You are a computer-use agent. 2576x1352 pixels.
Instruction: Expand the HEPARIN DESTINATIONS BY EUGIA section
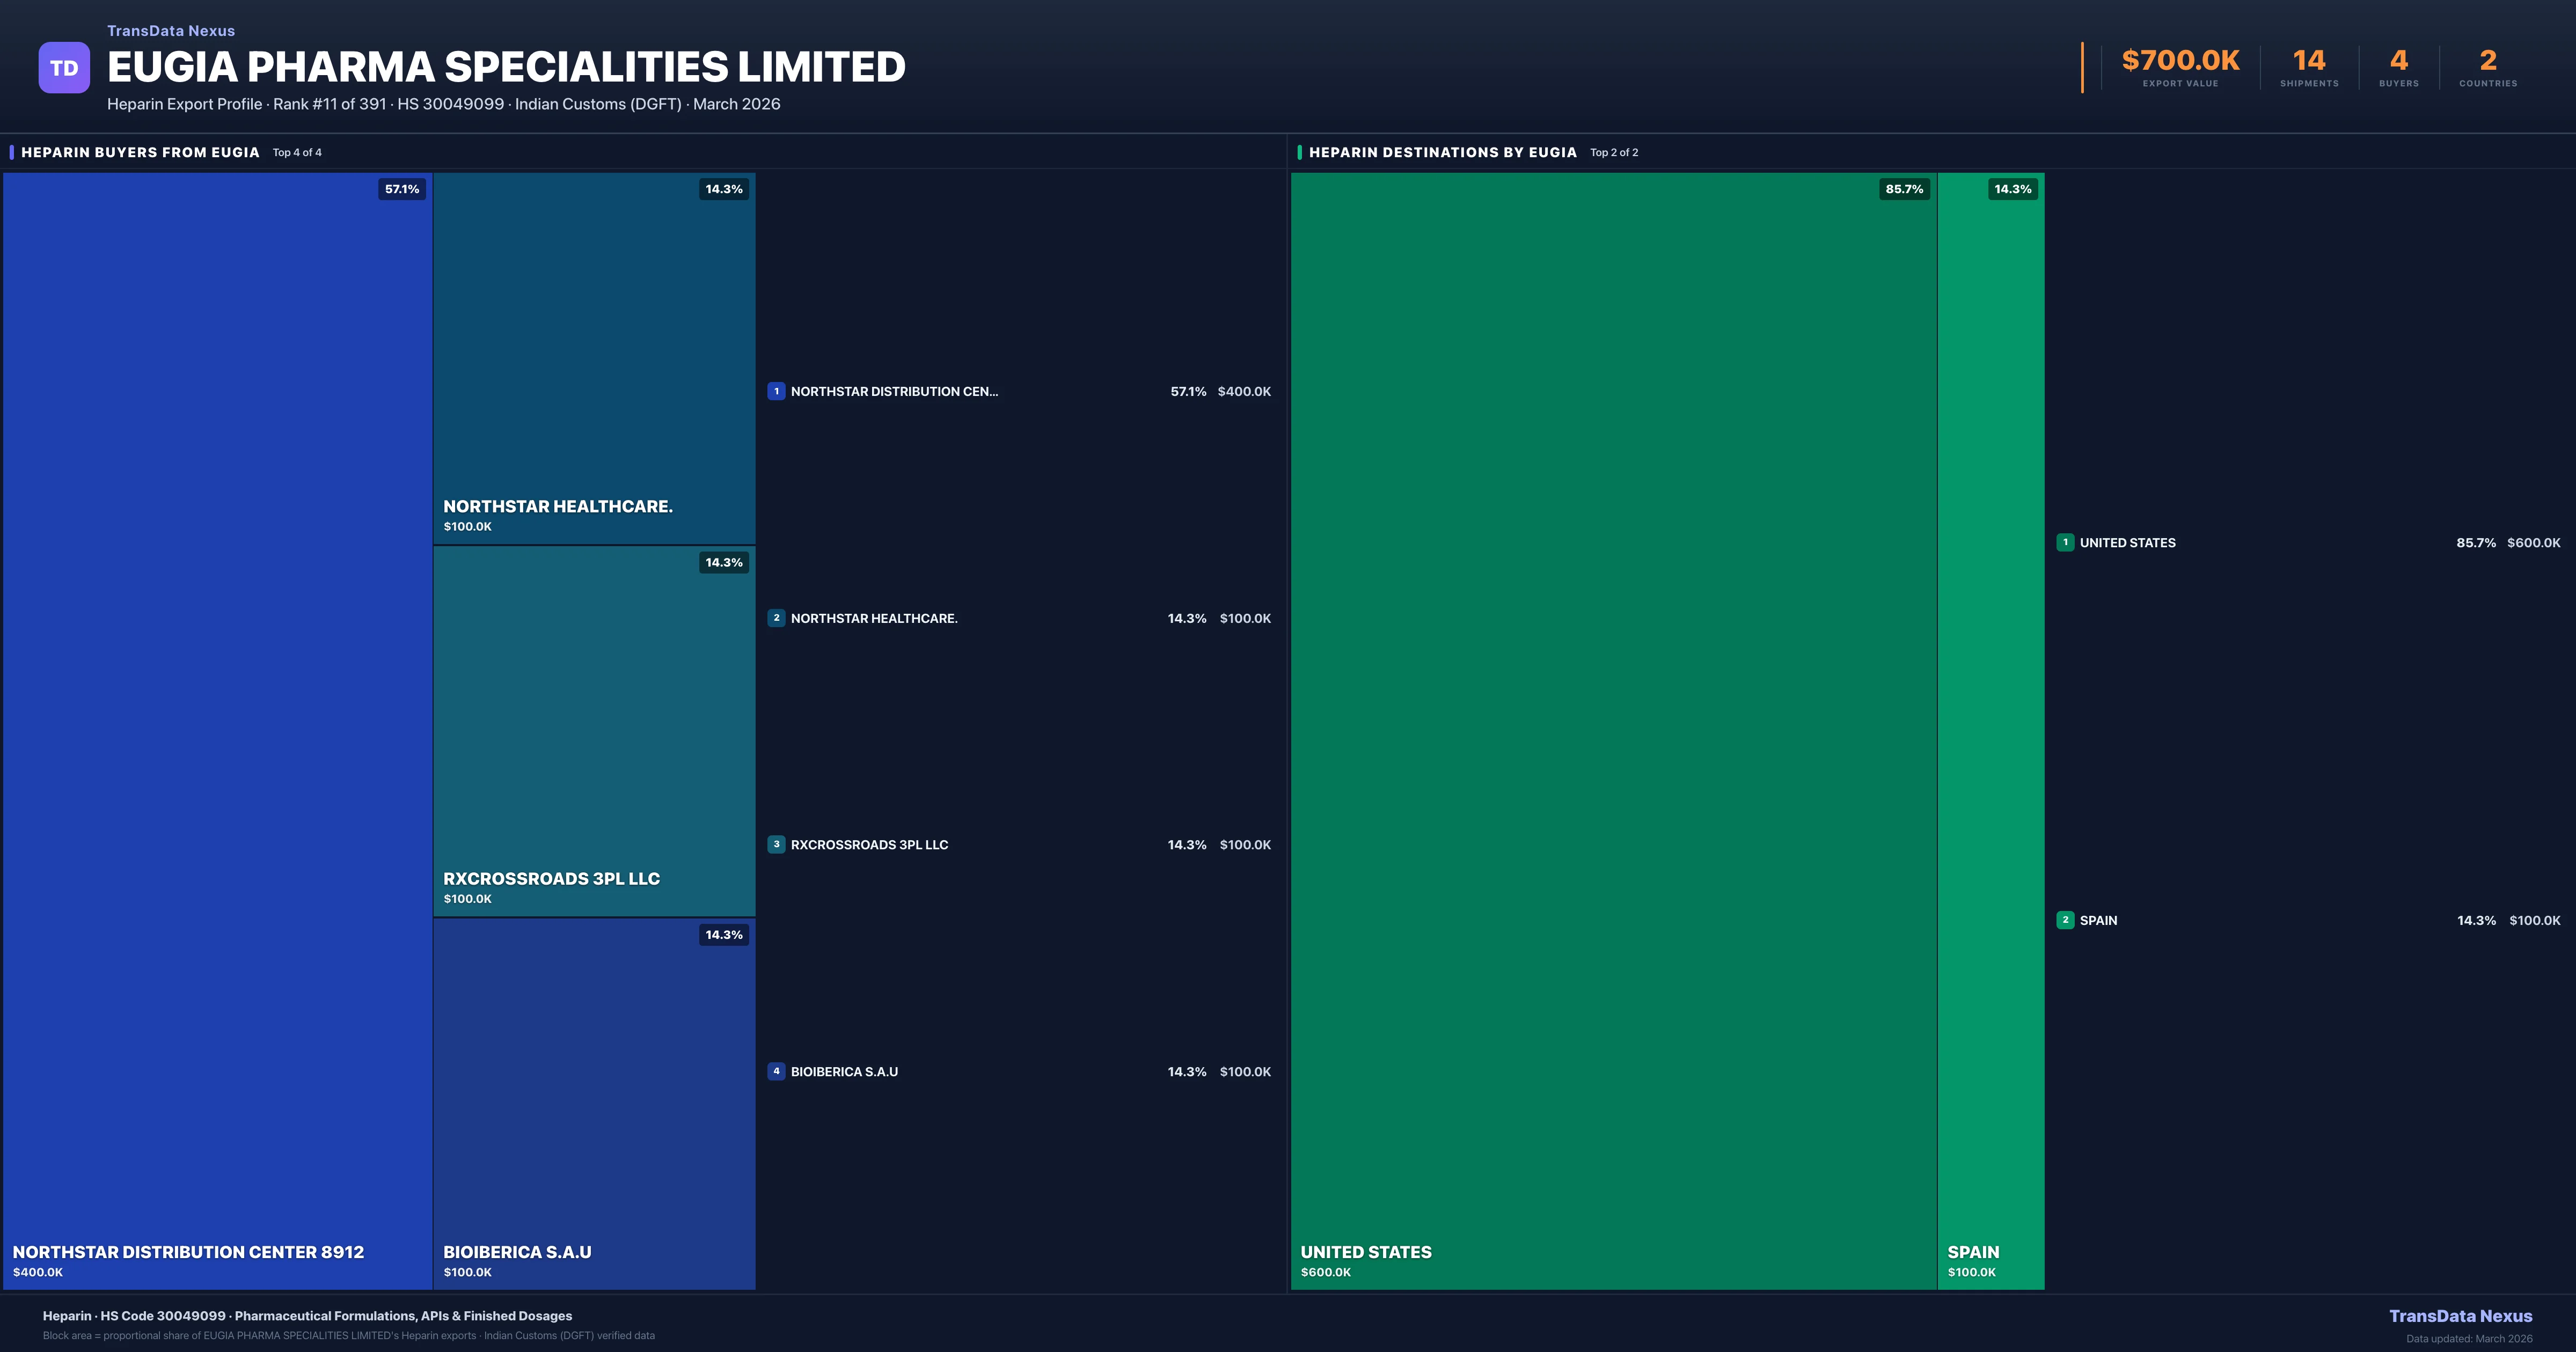point(1443,152)
